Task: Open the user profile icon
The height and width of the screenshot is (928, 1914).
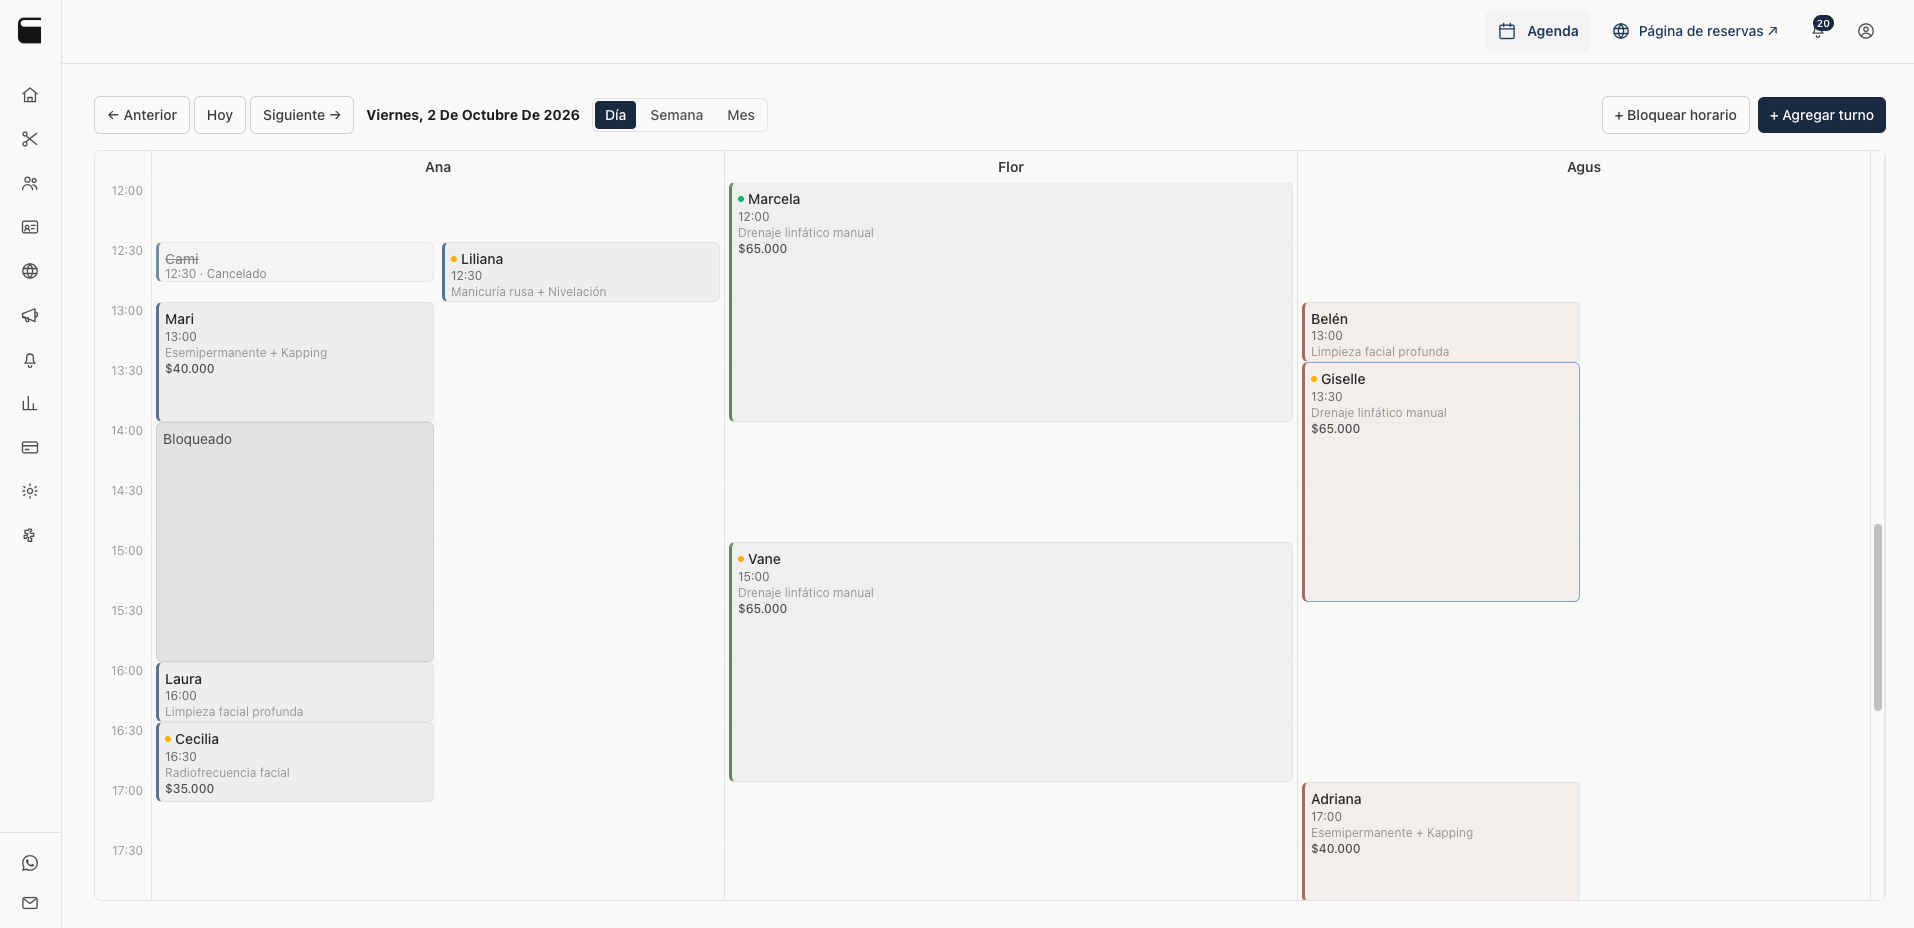Action: pos(1866,31)
